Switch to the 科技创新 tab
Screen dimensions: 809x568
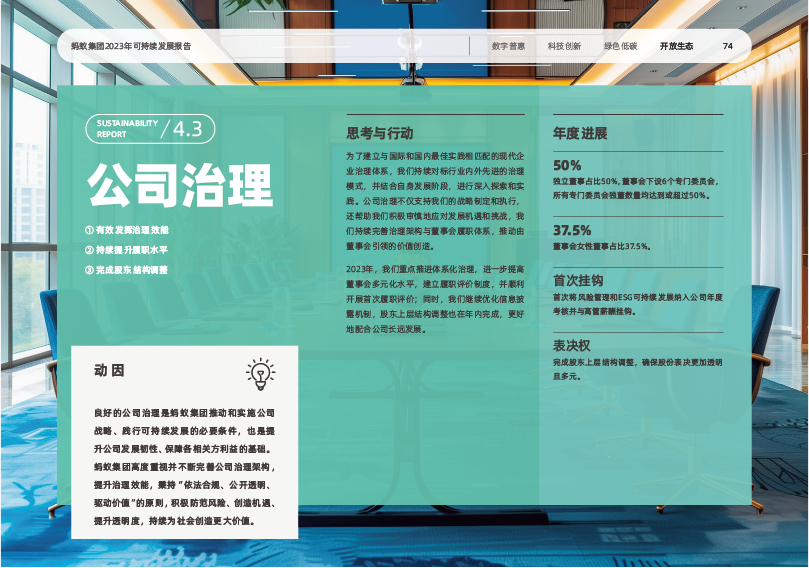click(x=564, y=46)
